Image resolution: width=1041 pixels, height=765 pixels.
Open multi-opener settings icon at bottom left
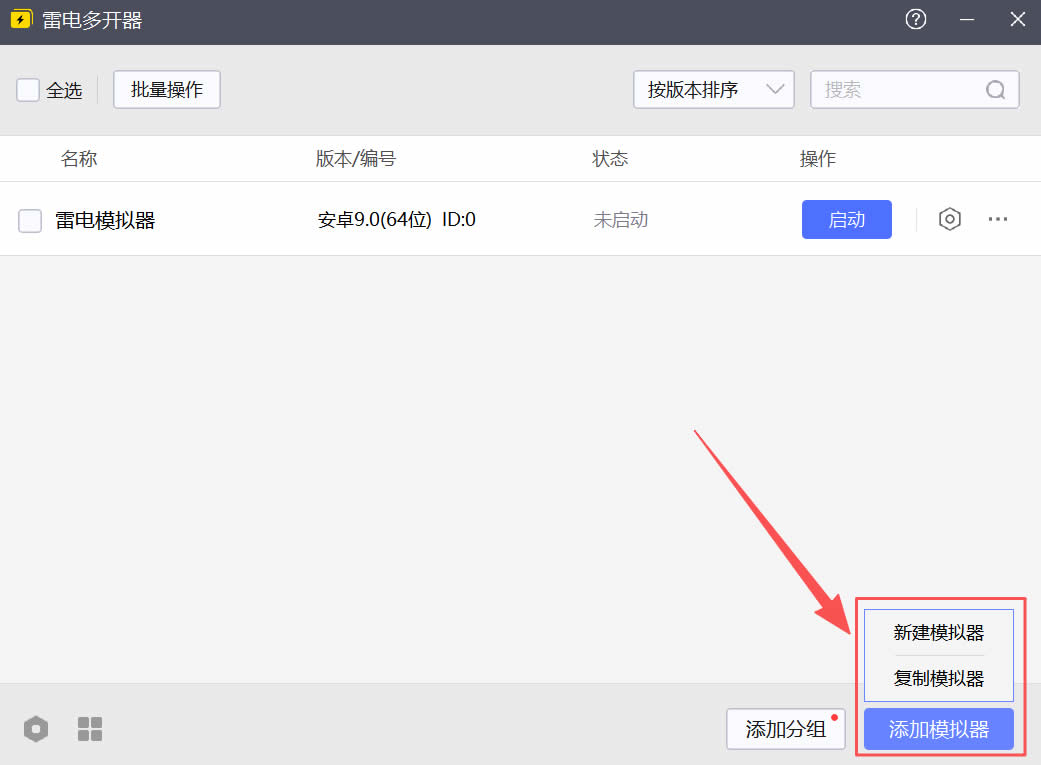click(36, 729)
